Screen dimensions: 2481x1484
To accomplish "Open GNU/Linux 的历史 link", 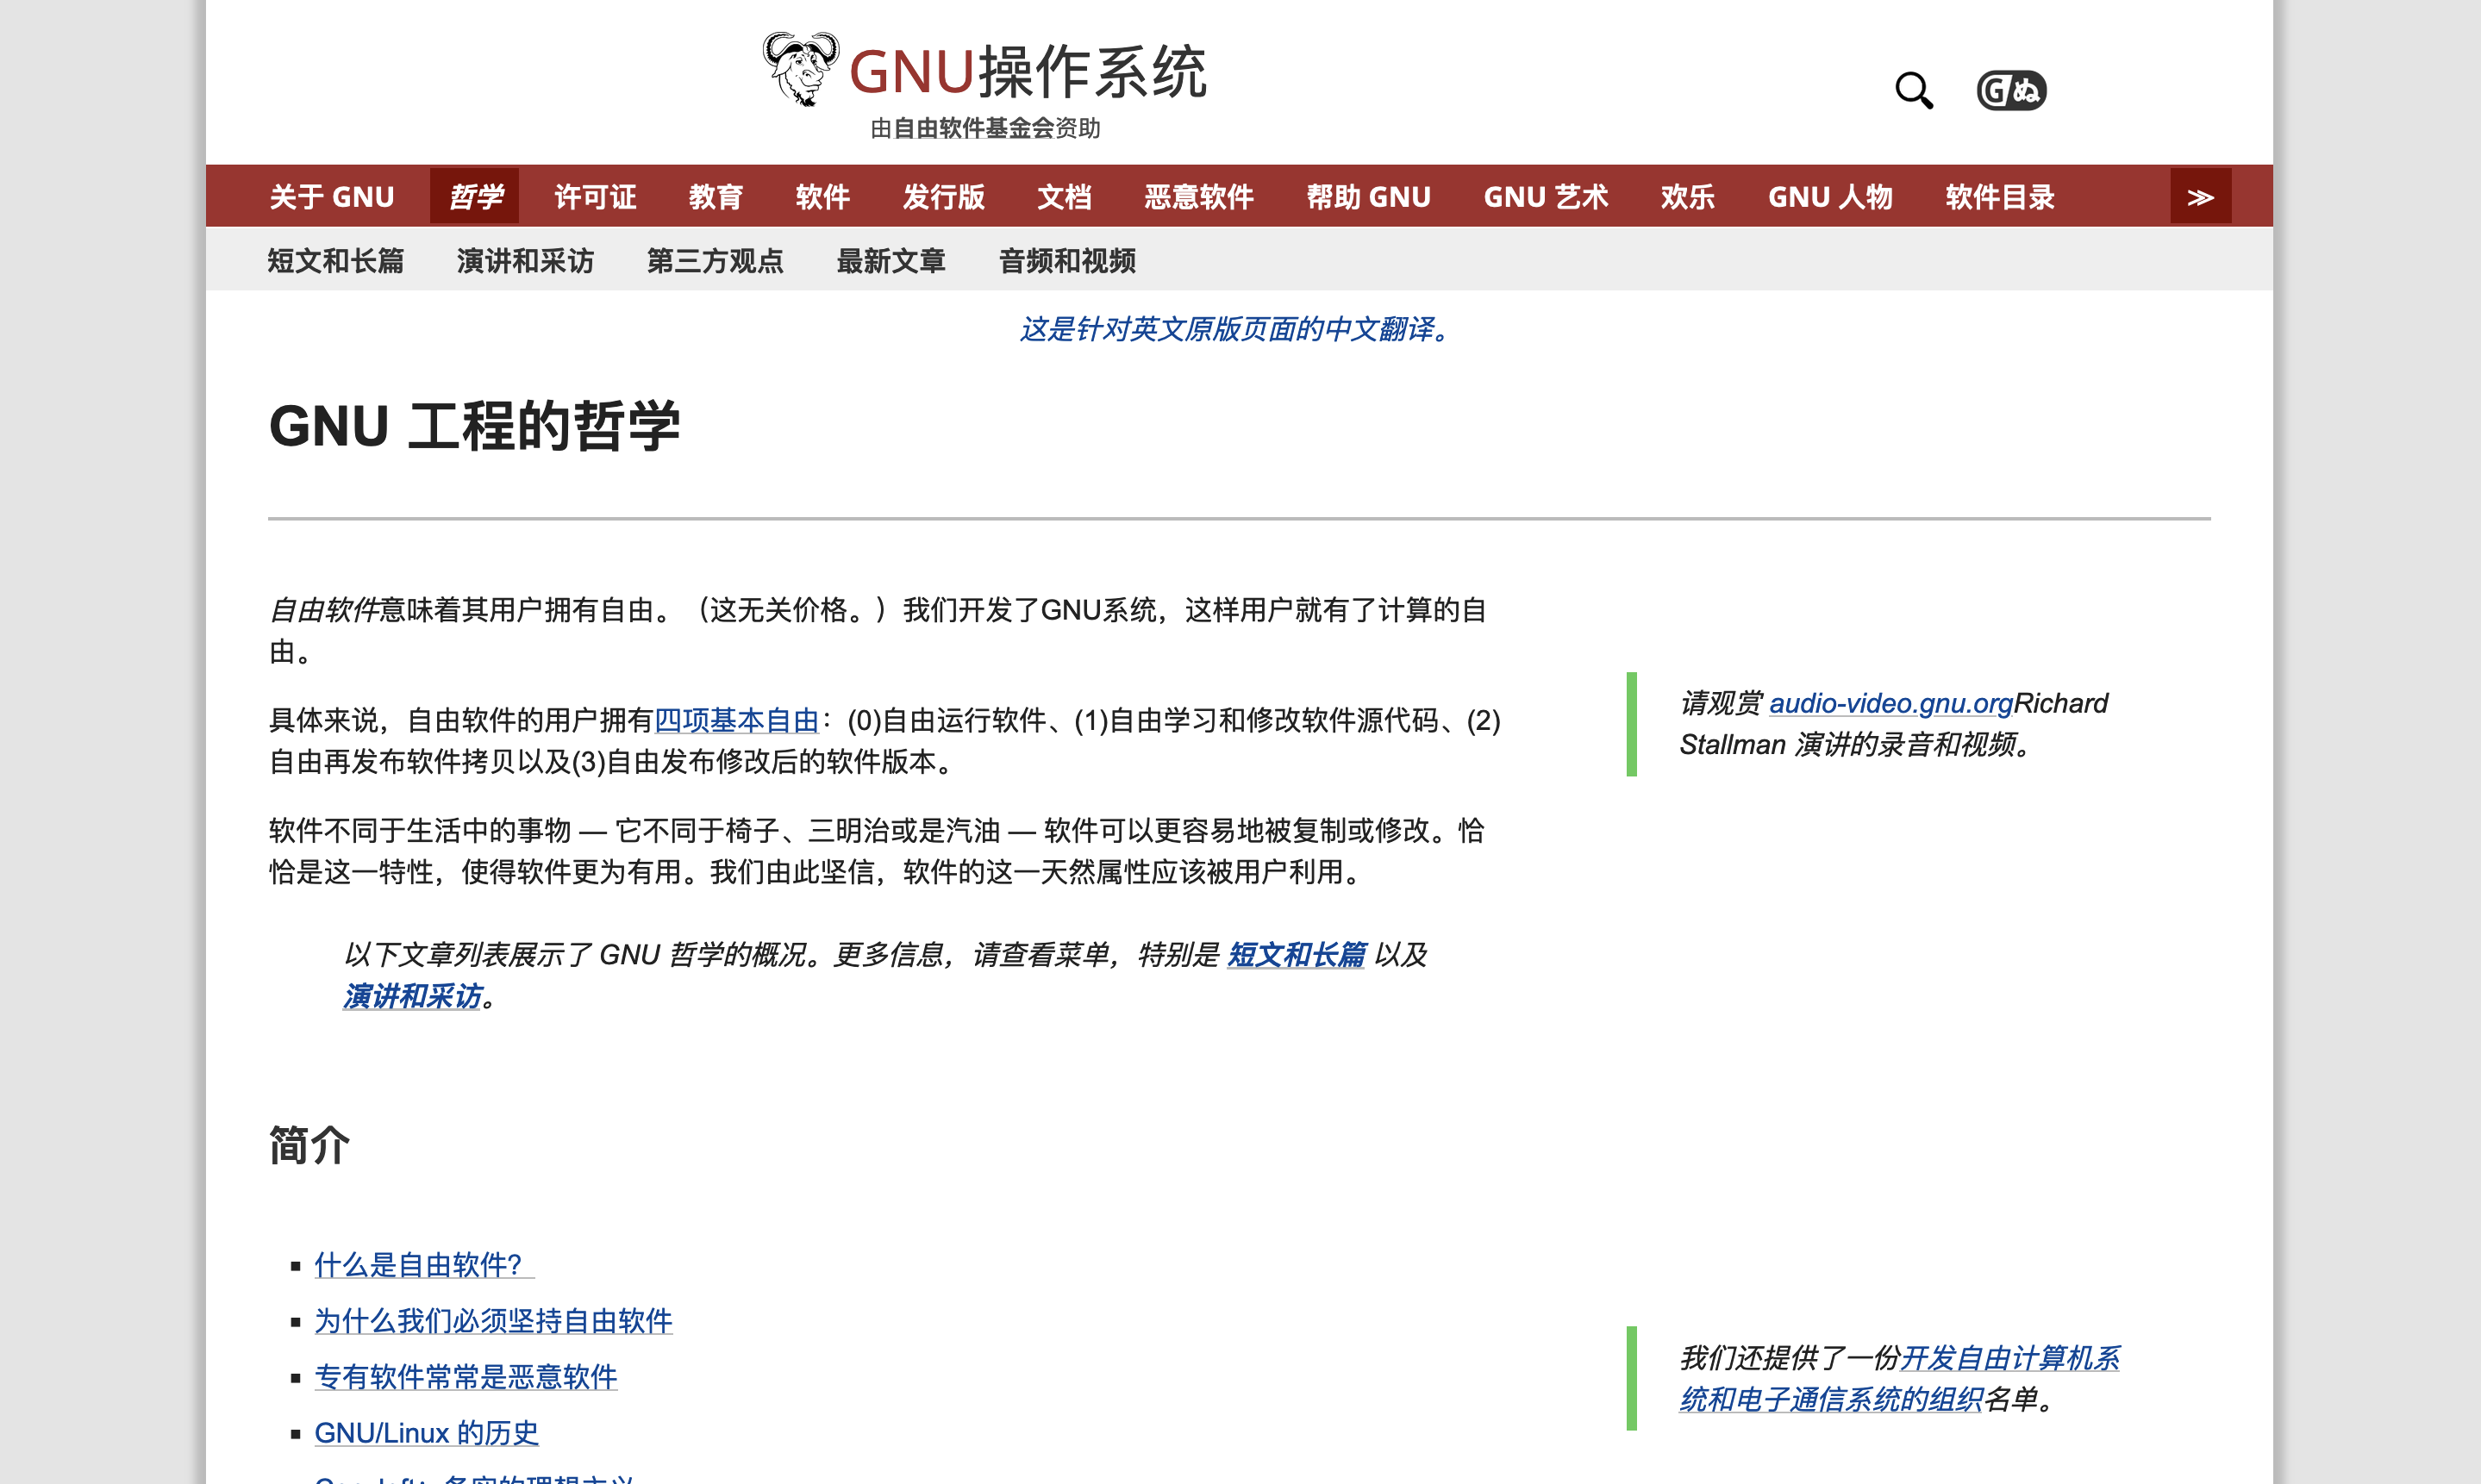I will (x=426, y=1433).
